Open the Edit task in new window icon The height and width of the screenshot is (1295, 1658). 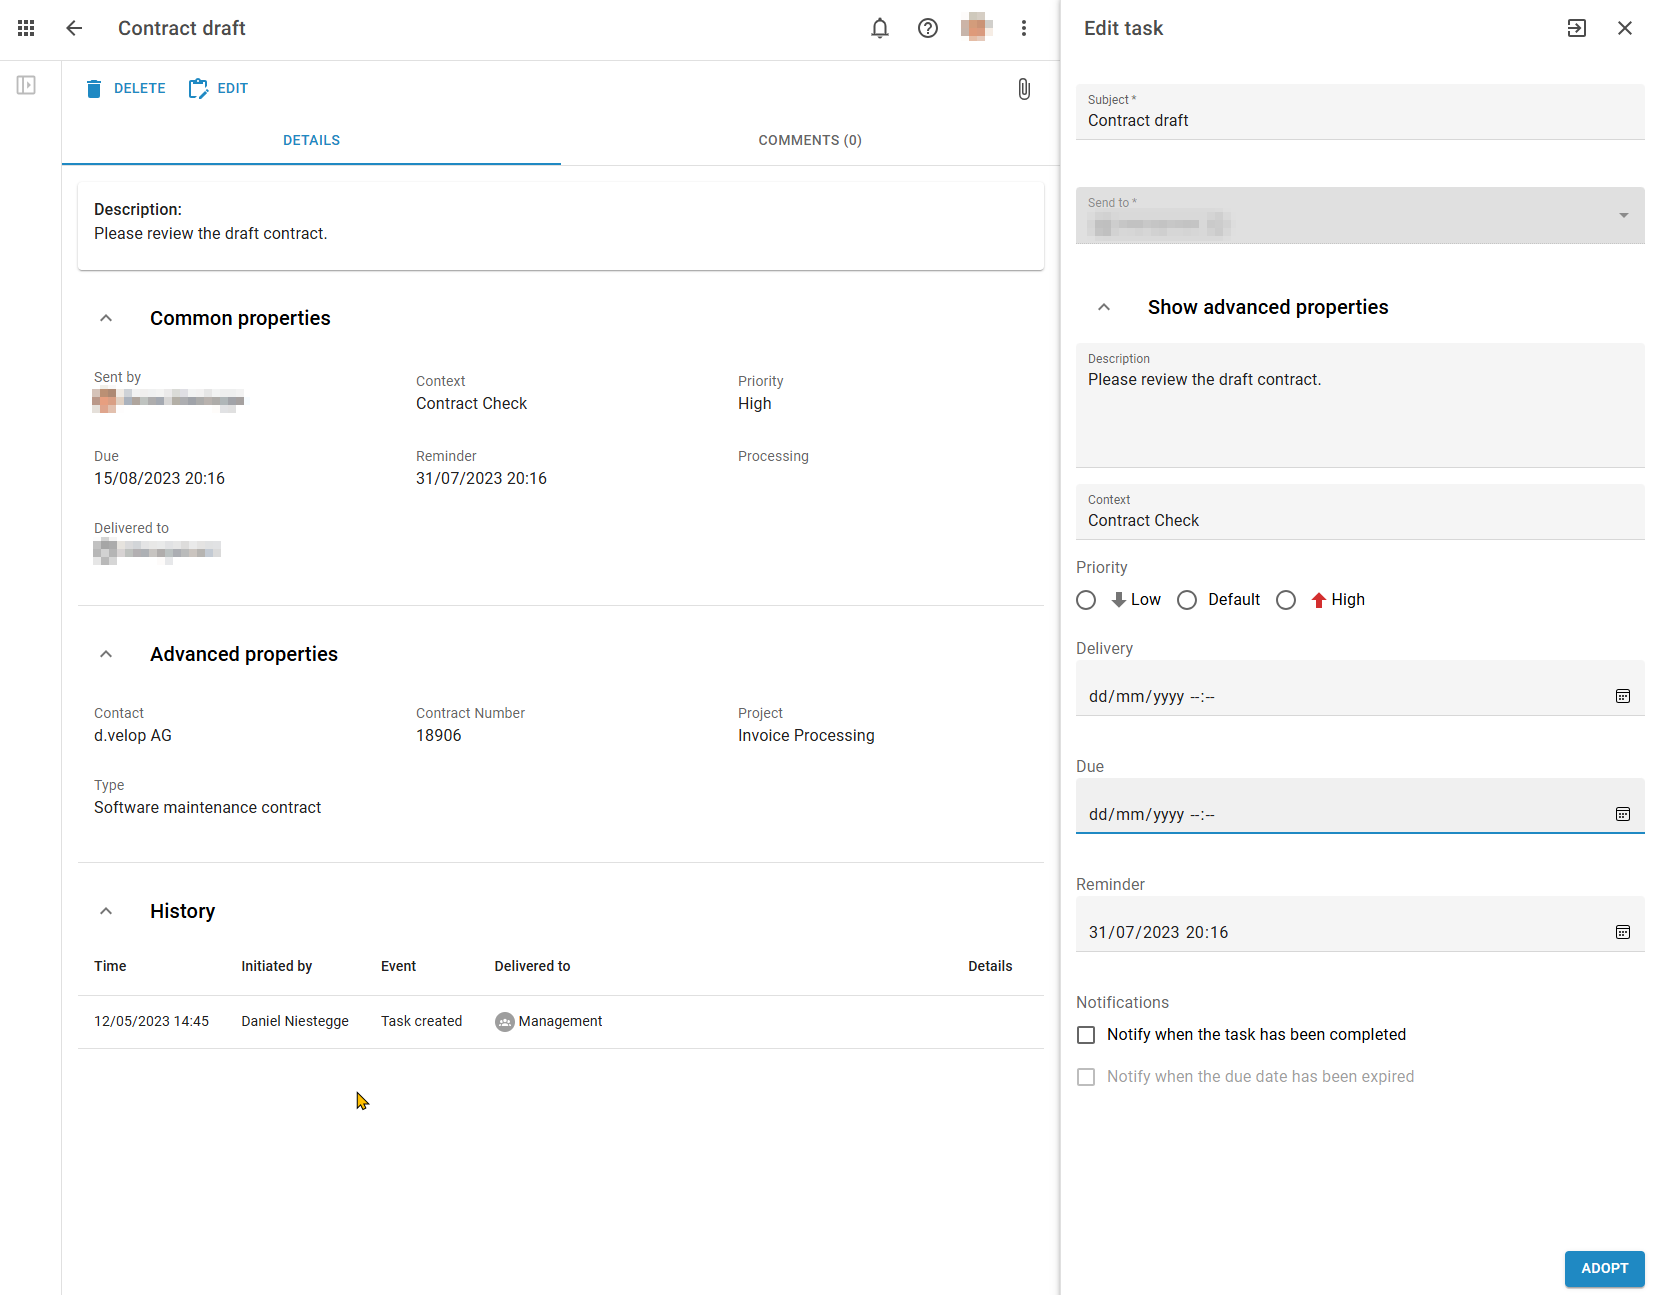pyautogui.click(x=1576, y=28)
